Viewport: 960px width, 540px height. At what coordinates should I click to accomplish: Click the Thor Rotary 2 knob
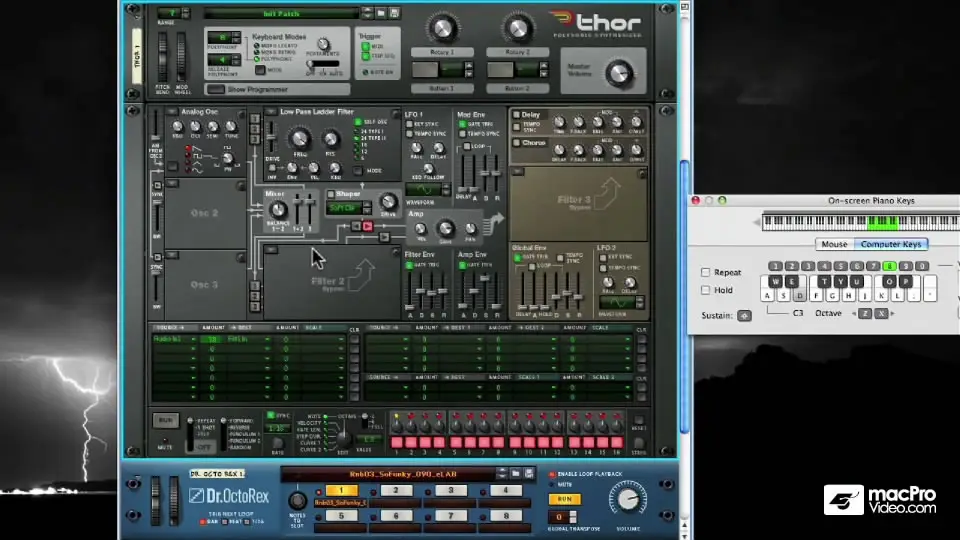(x=517, y=28)
